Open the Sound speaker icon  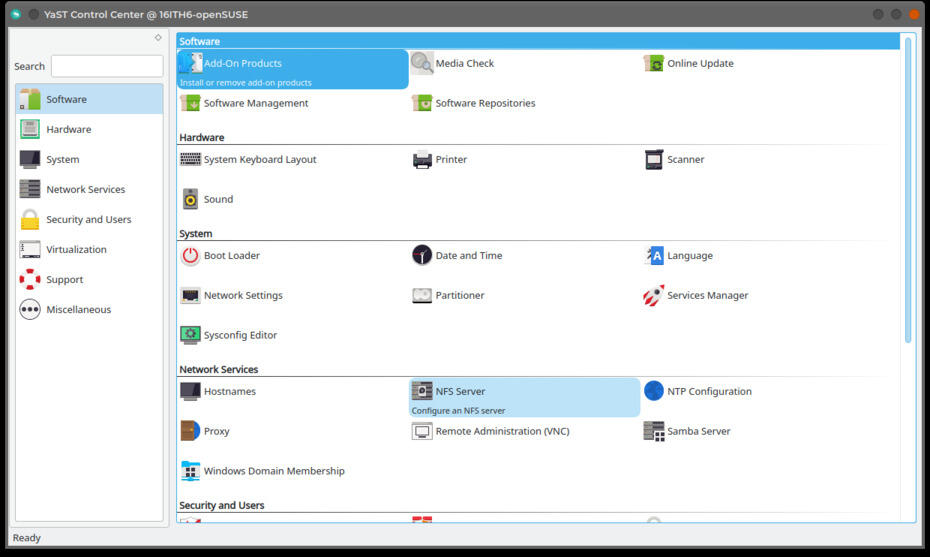[x=190, y=199]
